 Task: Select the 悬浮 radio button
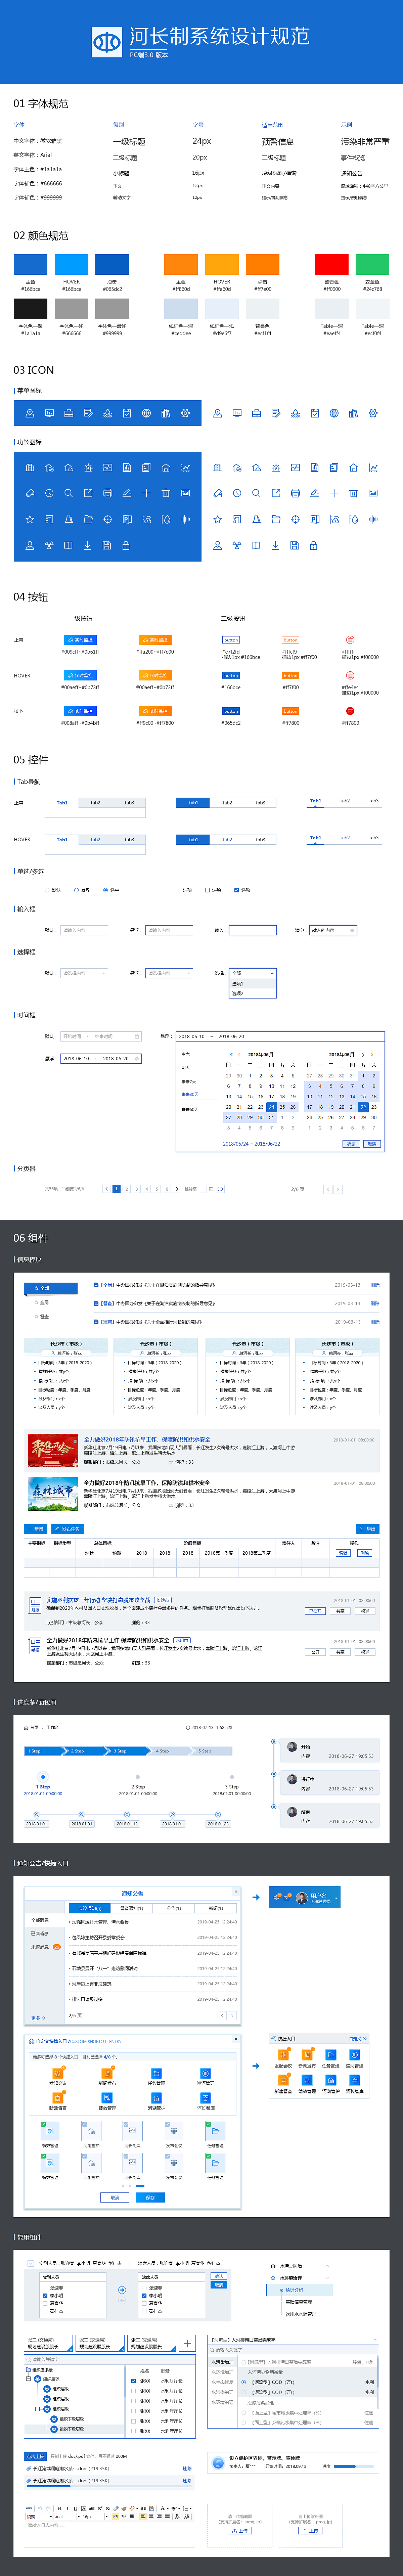pyautogui.click(x=76, y=890)
